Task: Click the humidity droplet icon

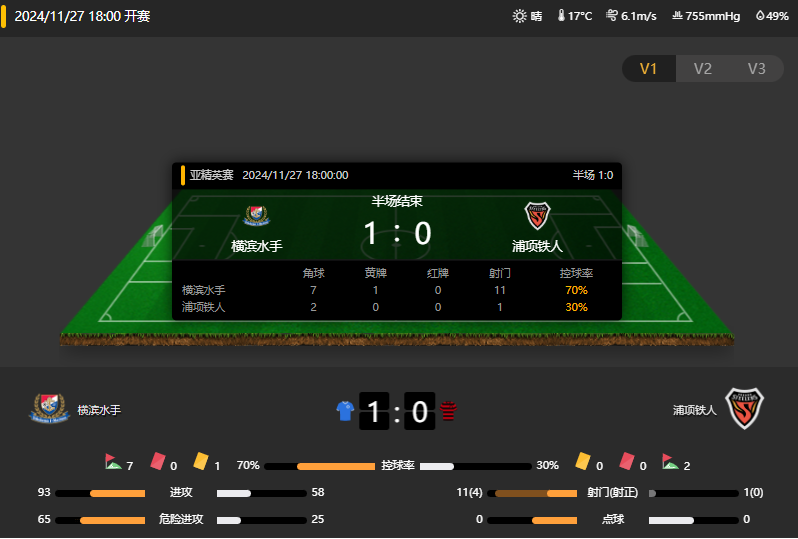Action: [x=760, y=16]
